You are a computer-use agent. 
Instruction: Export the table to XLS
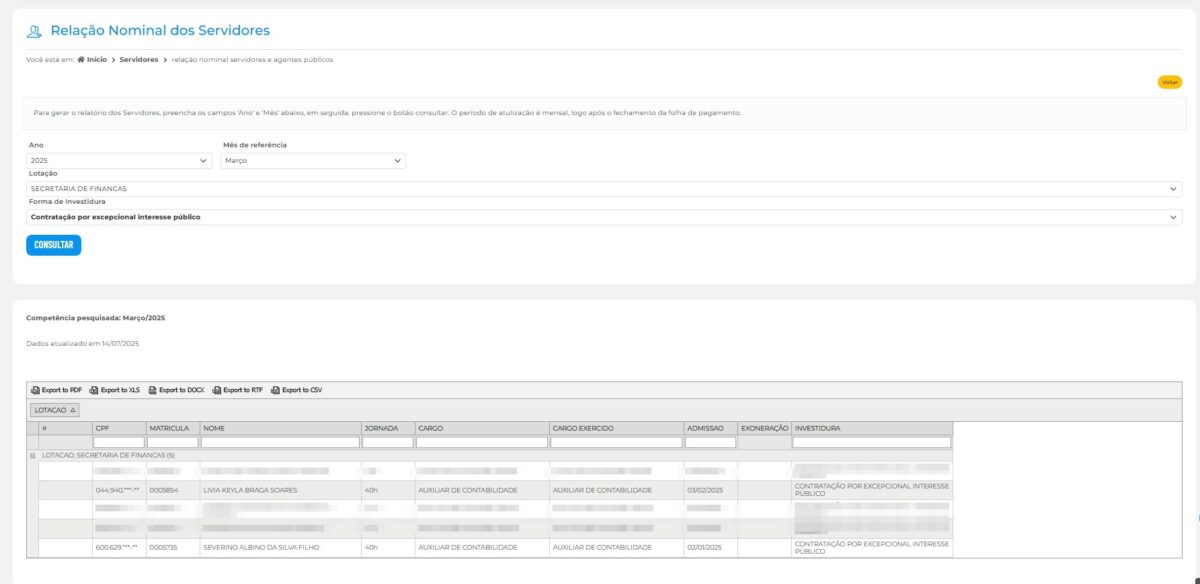tap(114, 390)
